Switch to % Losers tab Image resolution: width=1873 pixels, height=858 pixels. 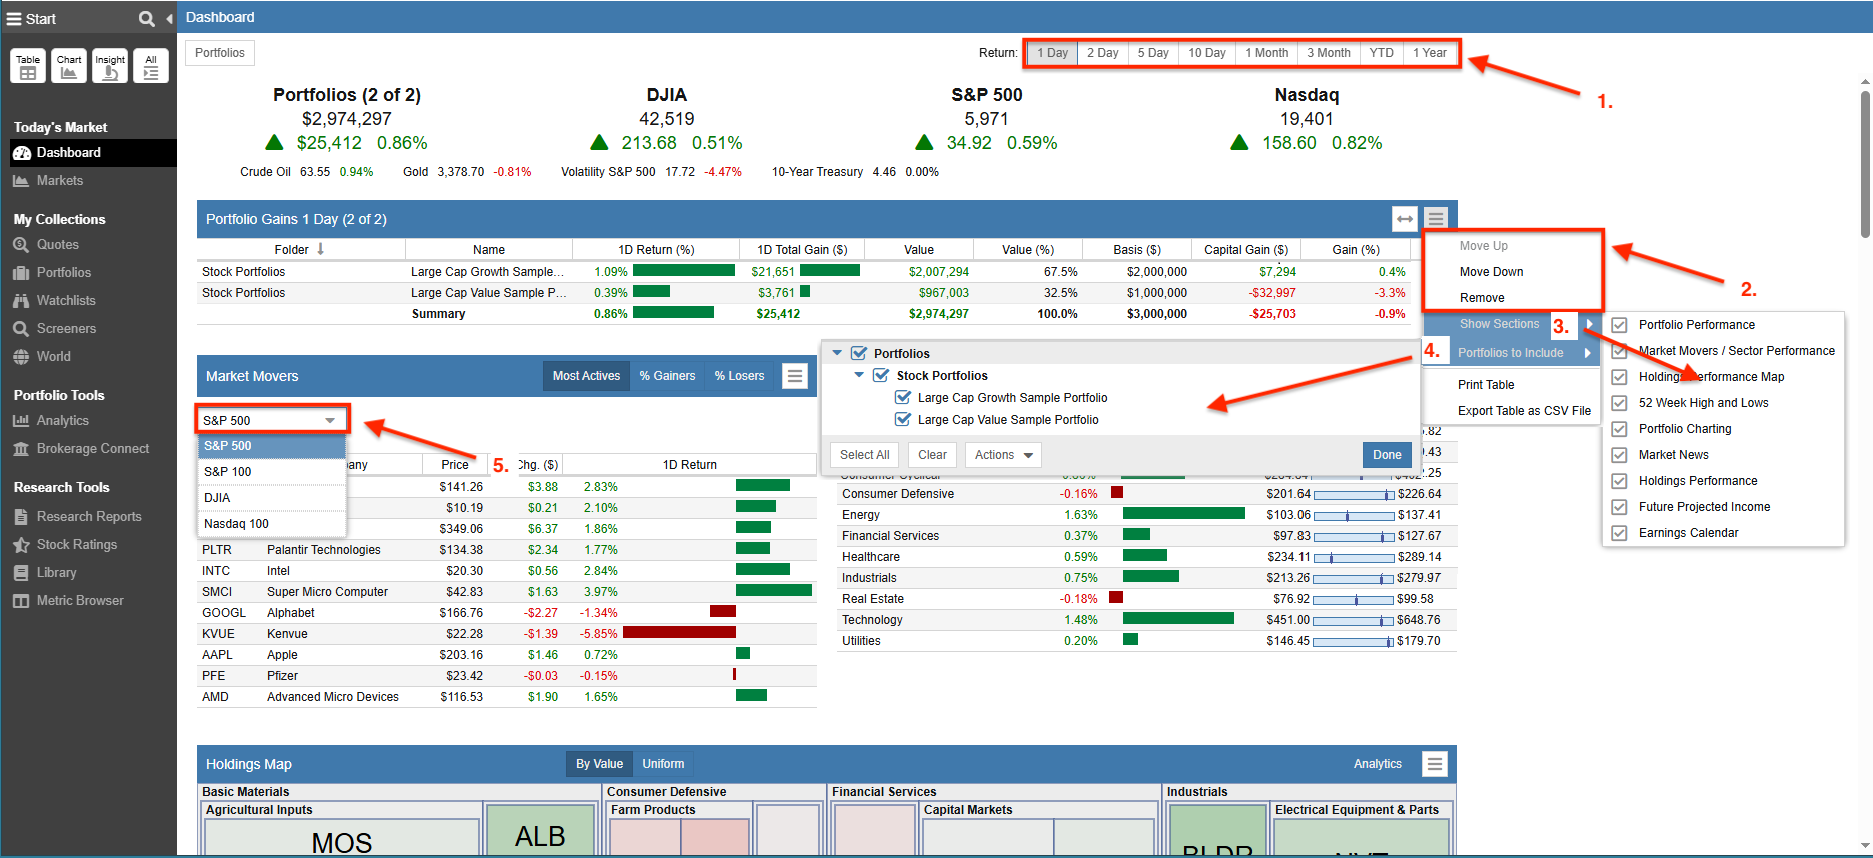[739, 376]
